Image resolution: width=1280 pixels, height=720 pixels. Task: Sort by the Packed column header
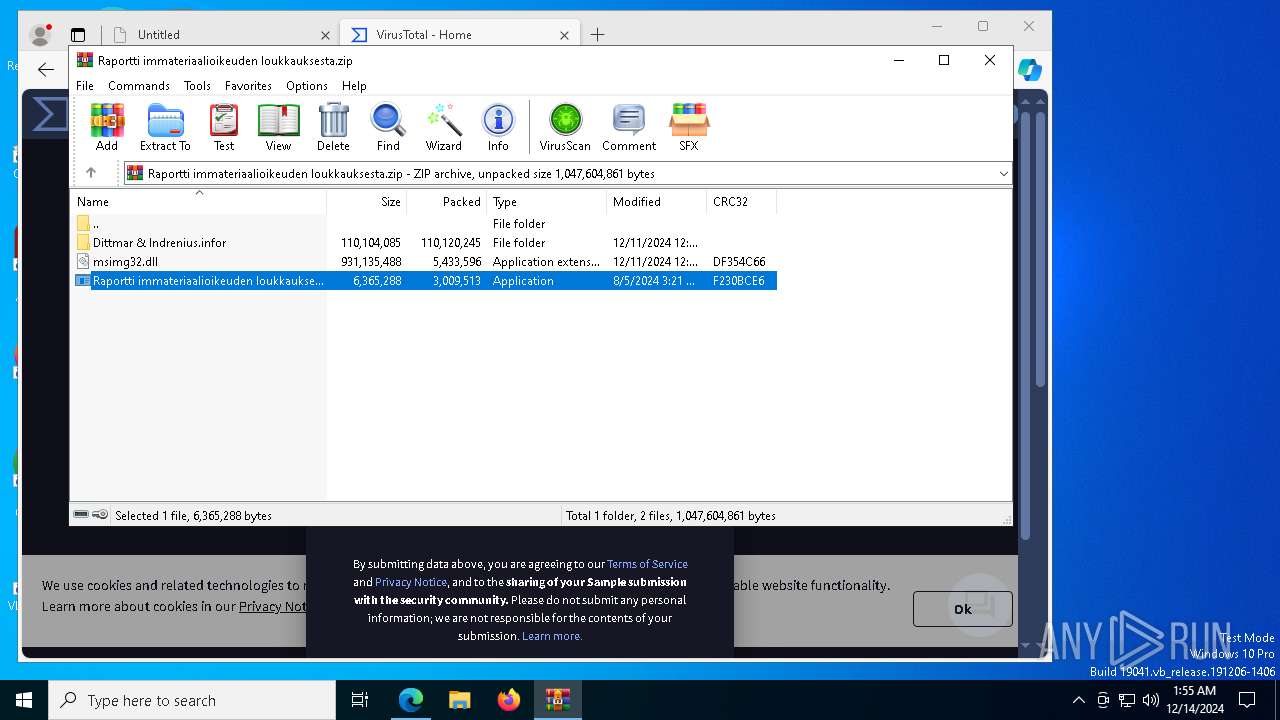447,201
